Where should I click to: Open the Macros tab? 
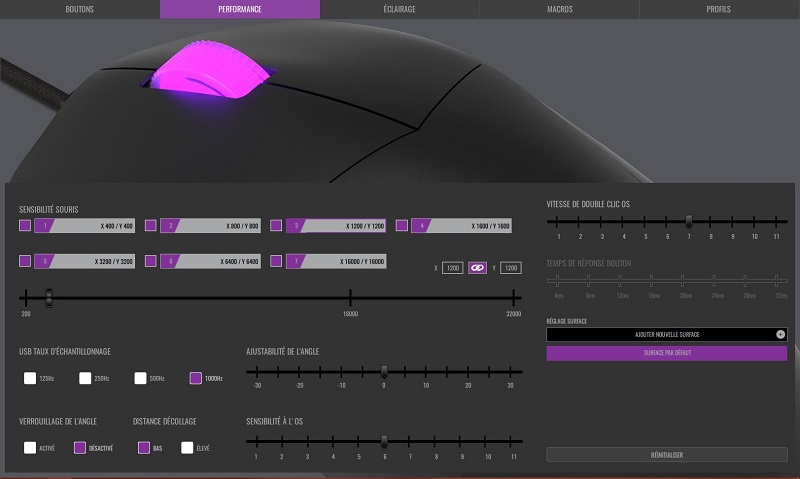click(x=559, y=9)
